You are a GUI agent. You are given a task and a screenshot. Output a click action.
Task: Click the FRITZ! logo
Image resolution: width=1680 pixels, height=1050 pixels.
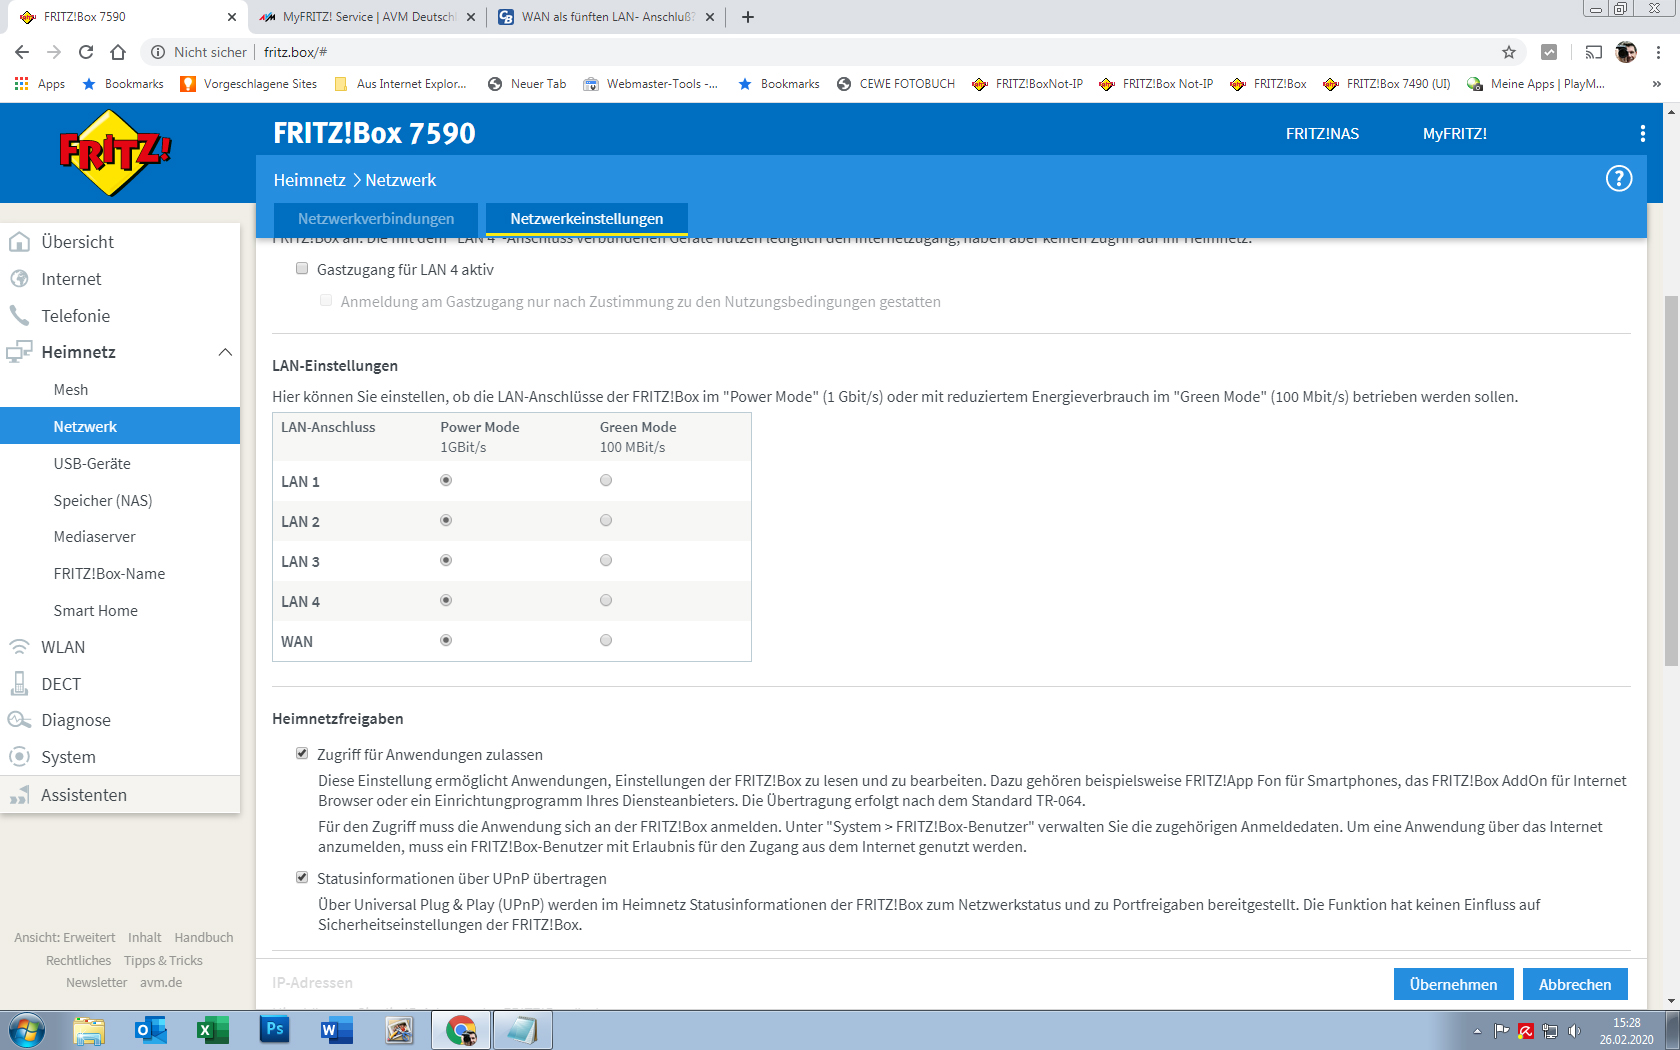point(115,153)
